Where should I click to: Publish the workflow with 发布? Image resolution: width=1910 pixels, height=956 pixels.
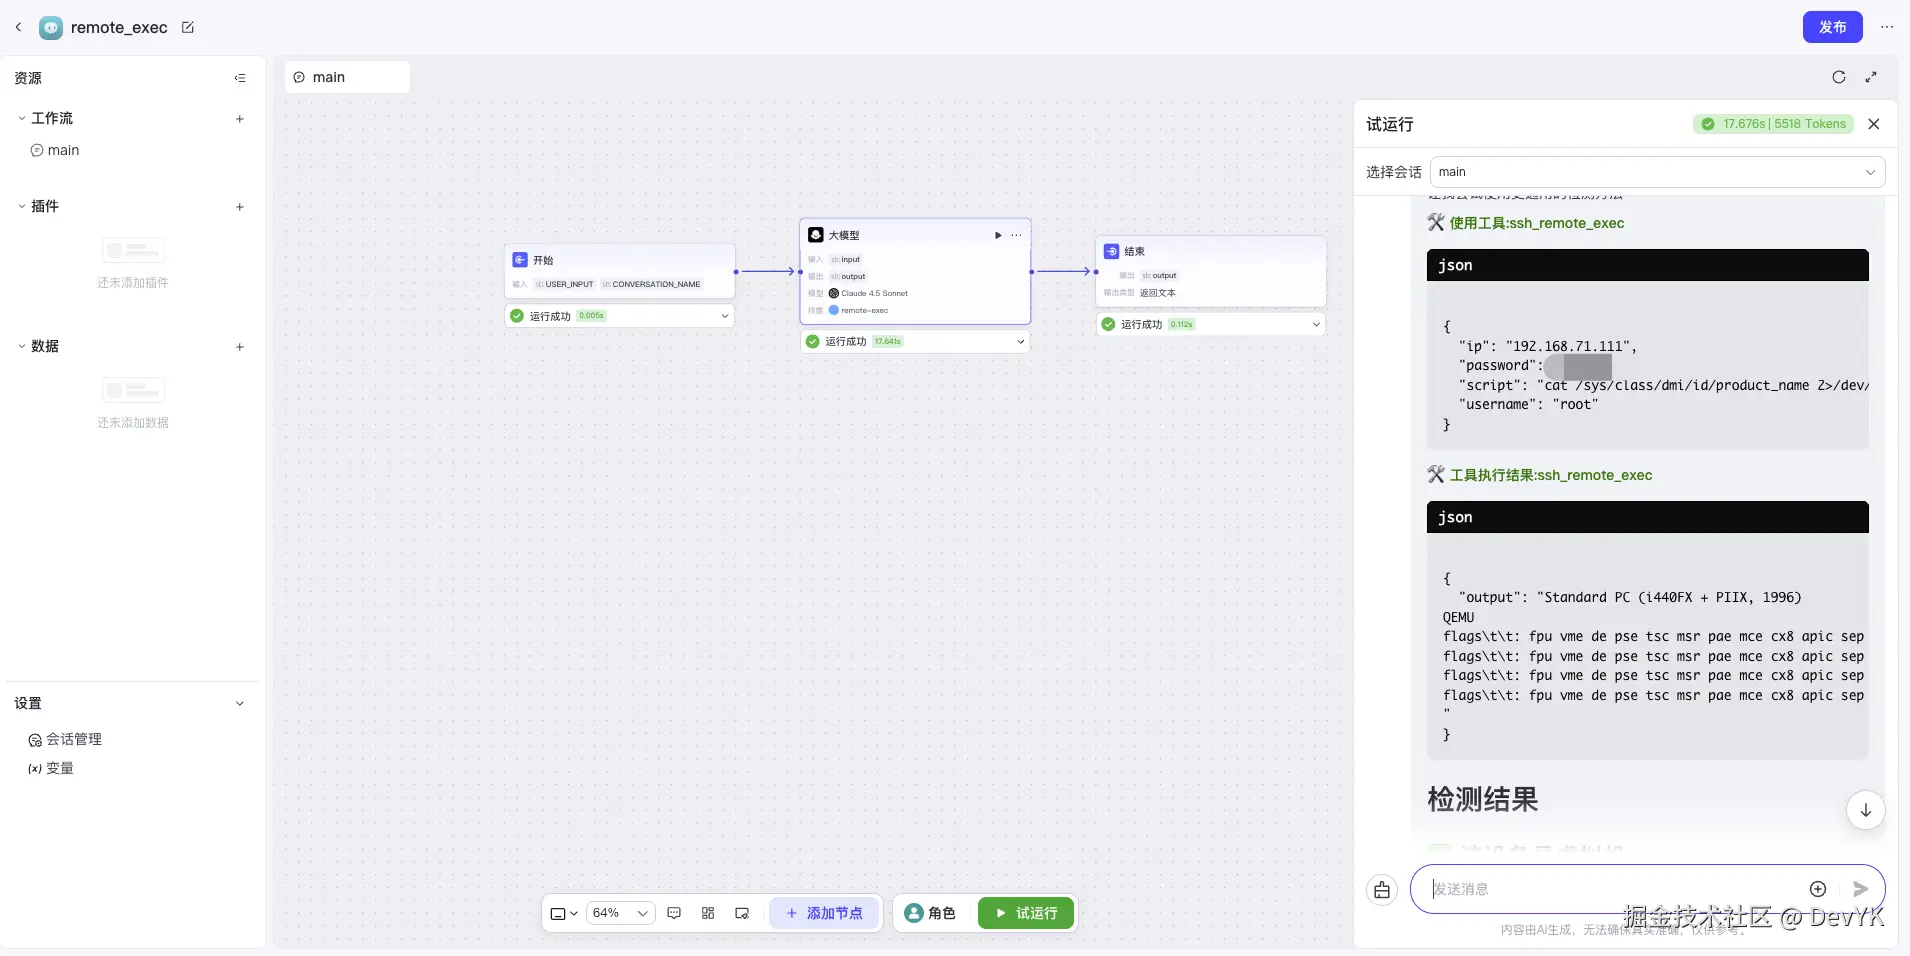click(x=1832, y=27)
